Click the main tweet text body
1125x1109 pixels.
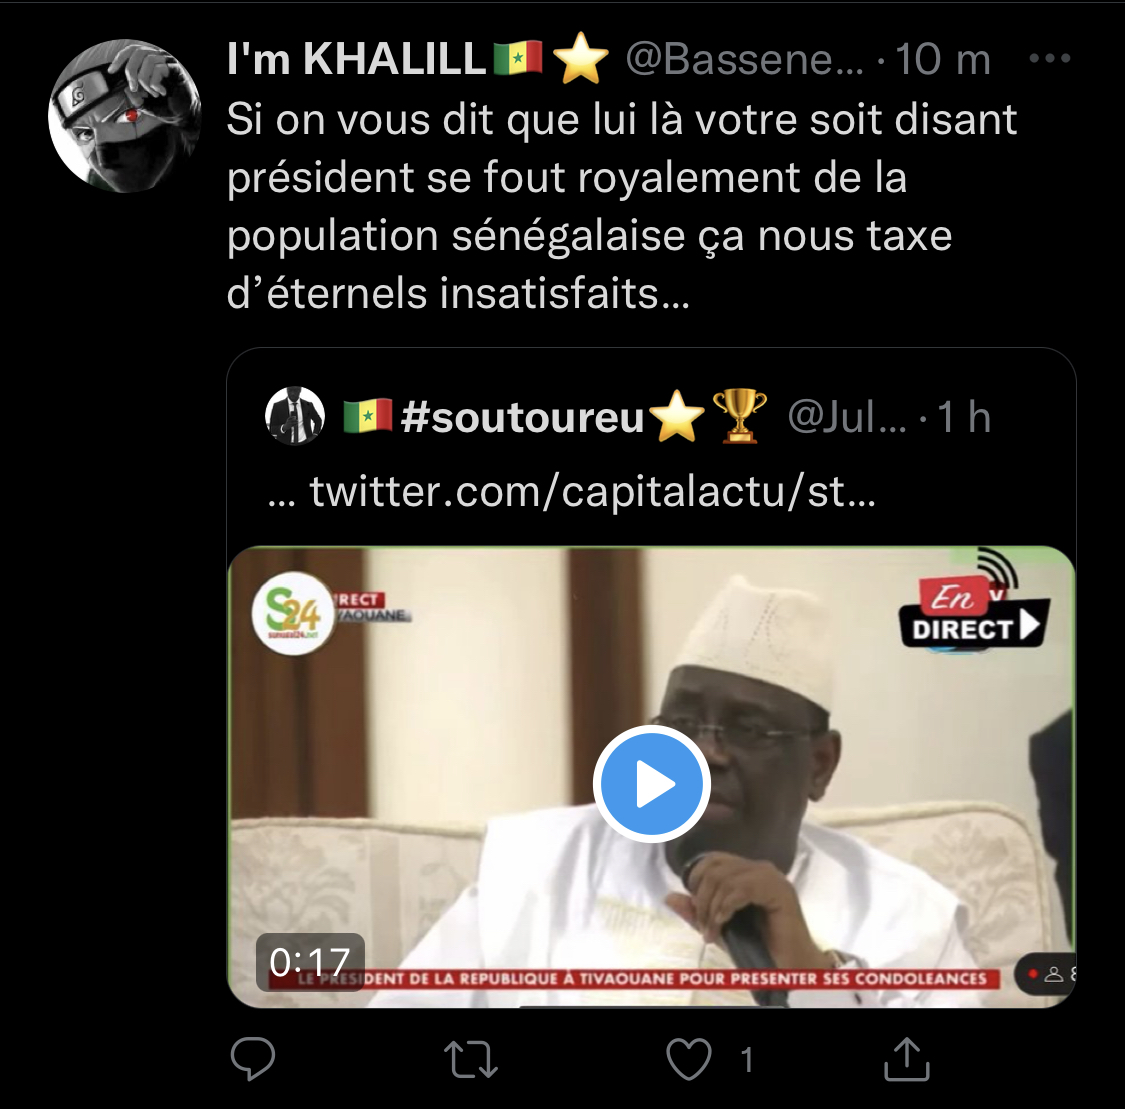620,206
